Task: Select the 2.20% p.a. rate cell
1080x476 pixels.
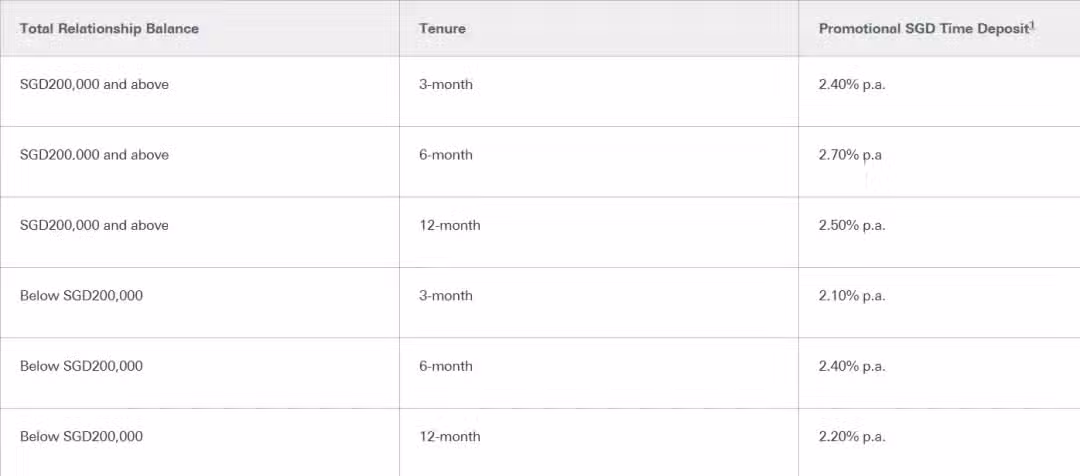Action: 852,437
